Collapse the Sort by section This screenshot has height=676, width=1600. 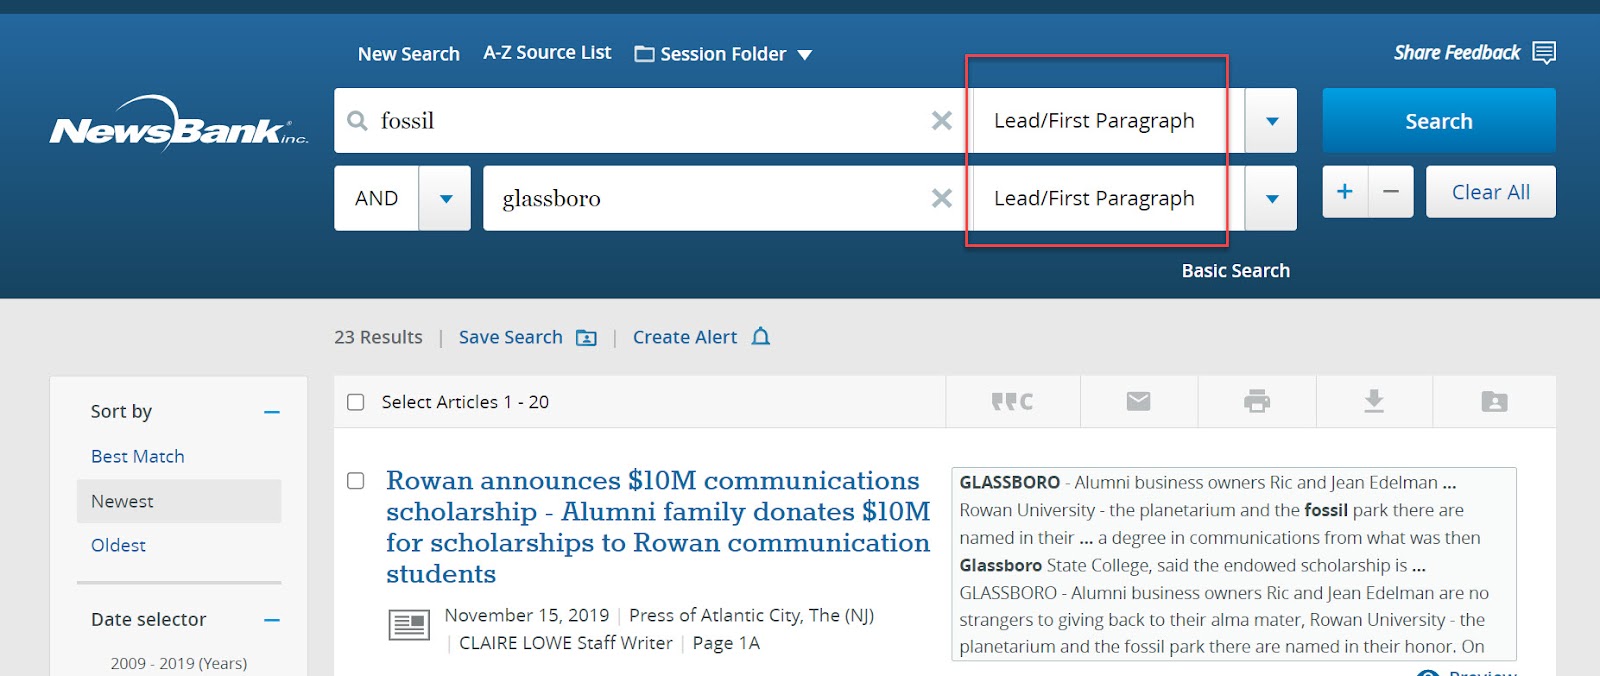(x=272, y=412)
